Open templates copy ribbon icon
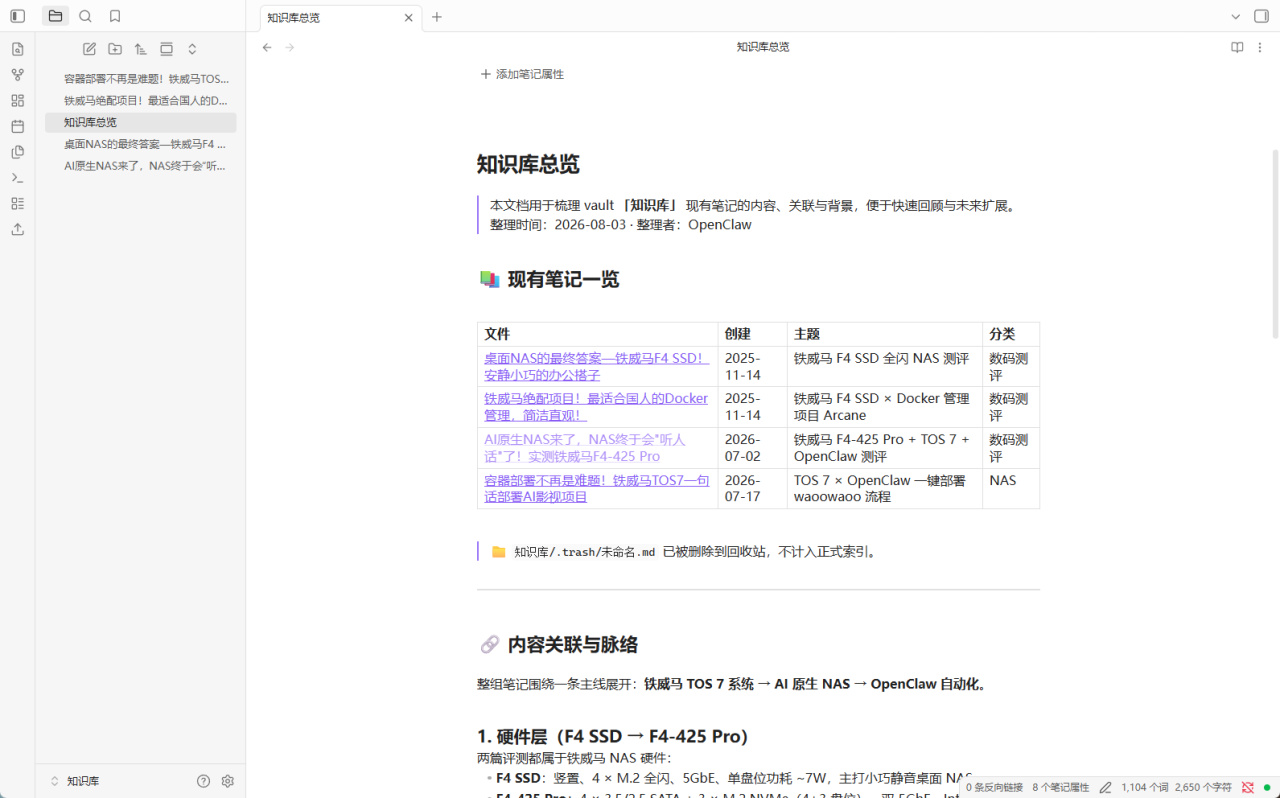Viewport: 1280px width, 798px height. pos(17,152)
